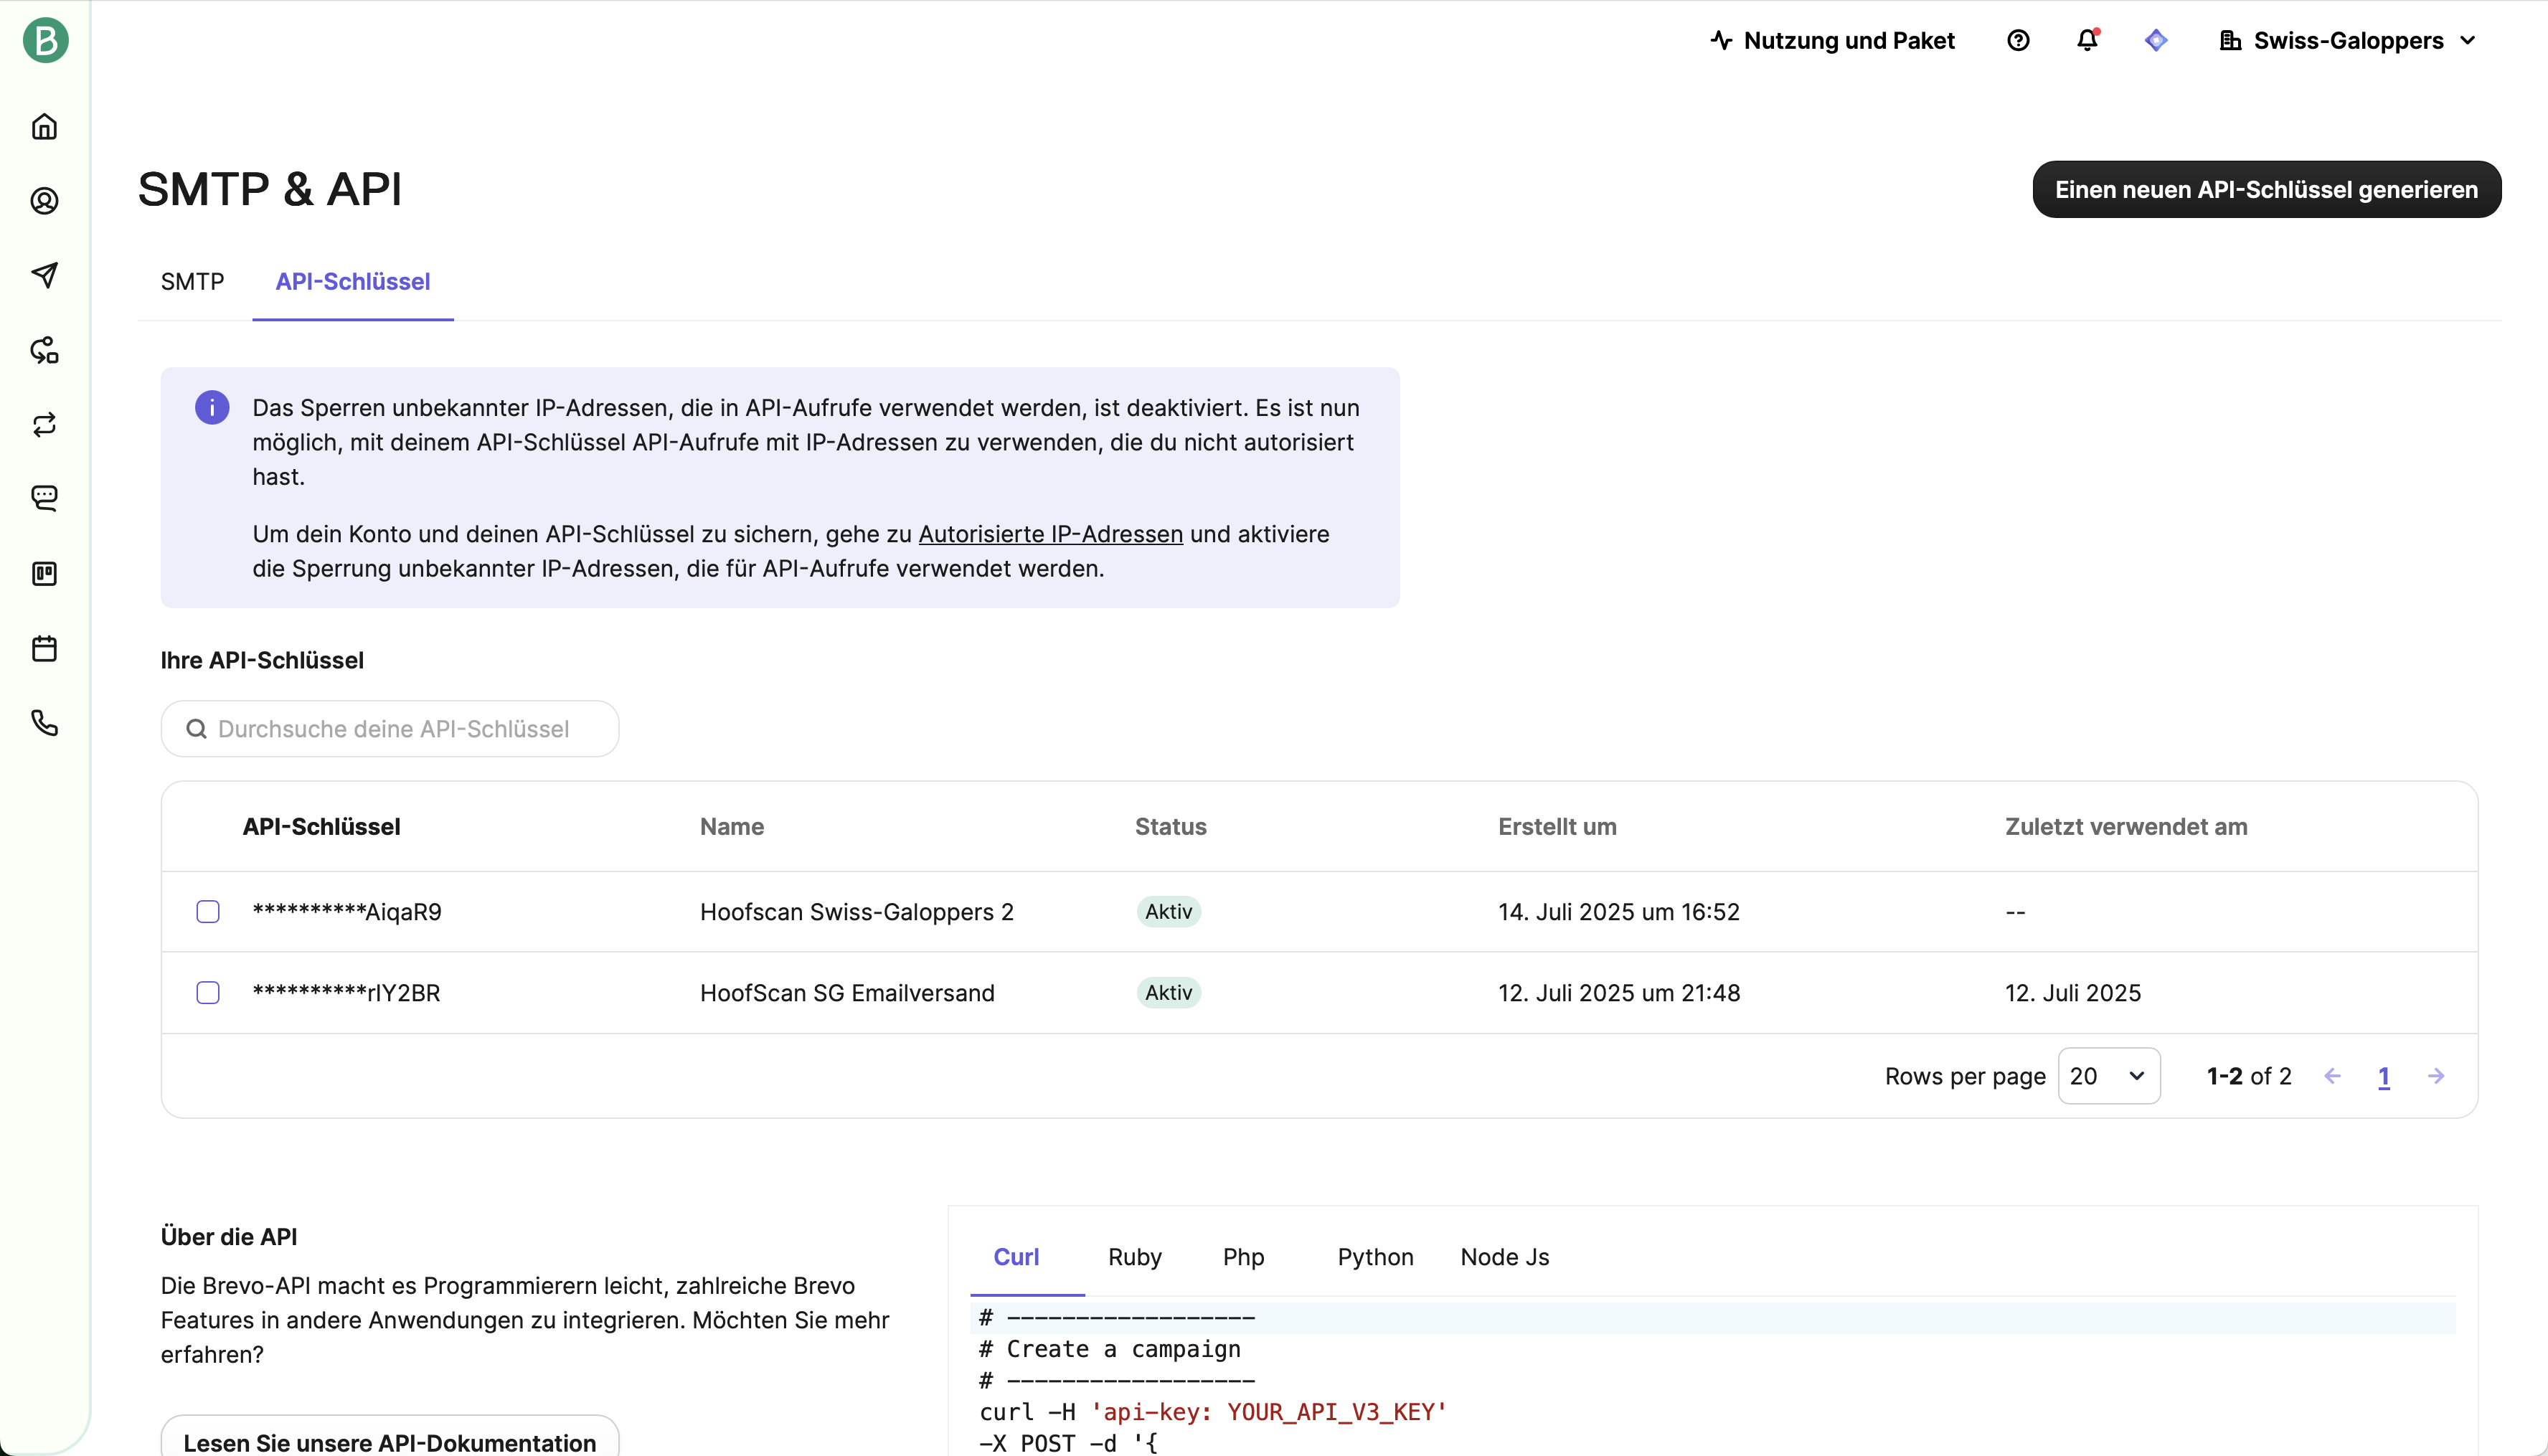Open Meetings calendar icon
This screenshot has height=1456, width=2548.
pos(44,648)
